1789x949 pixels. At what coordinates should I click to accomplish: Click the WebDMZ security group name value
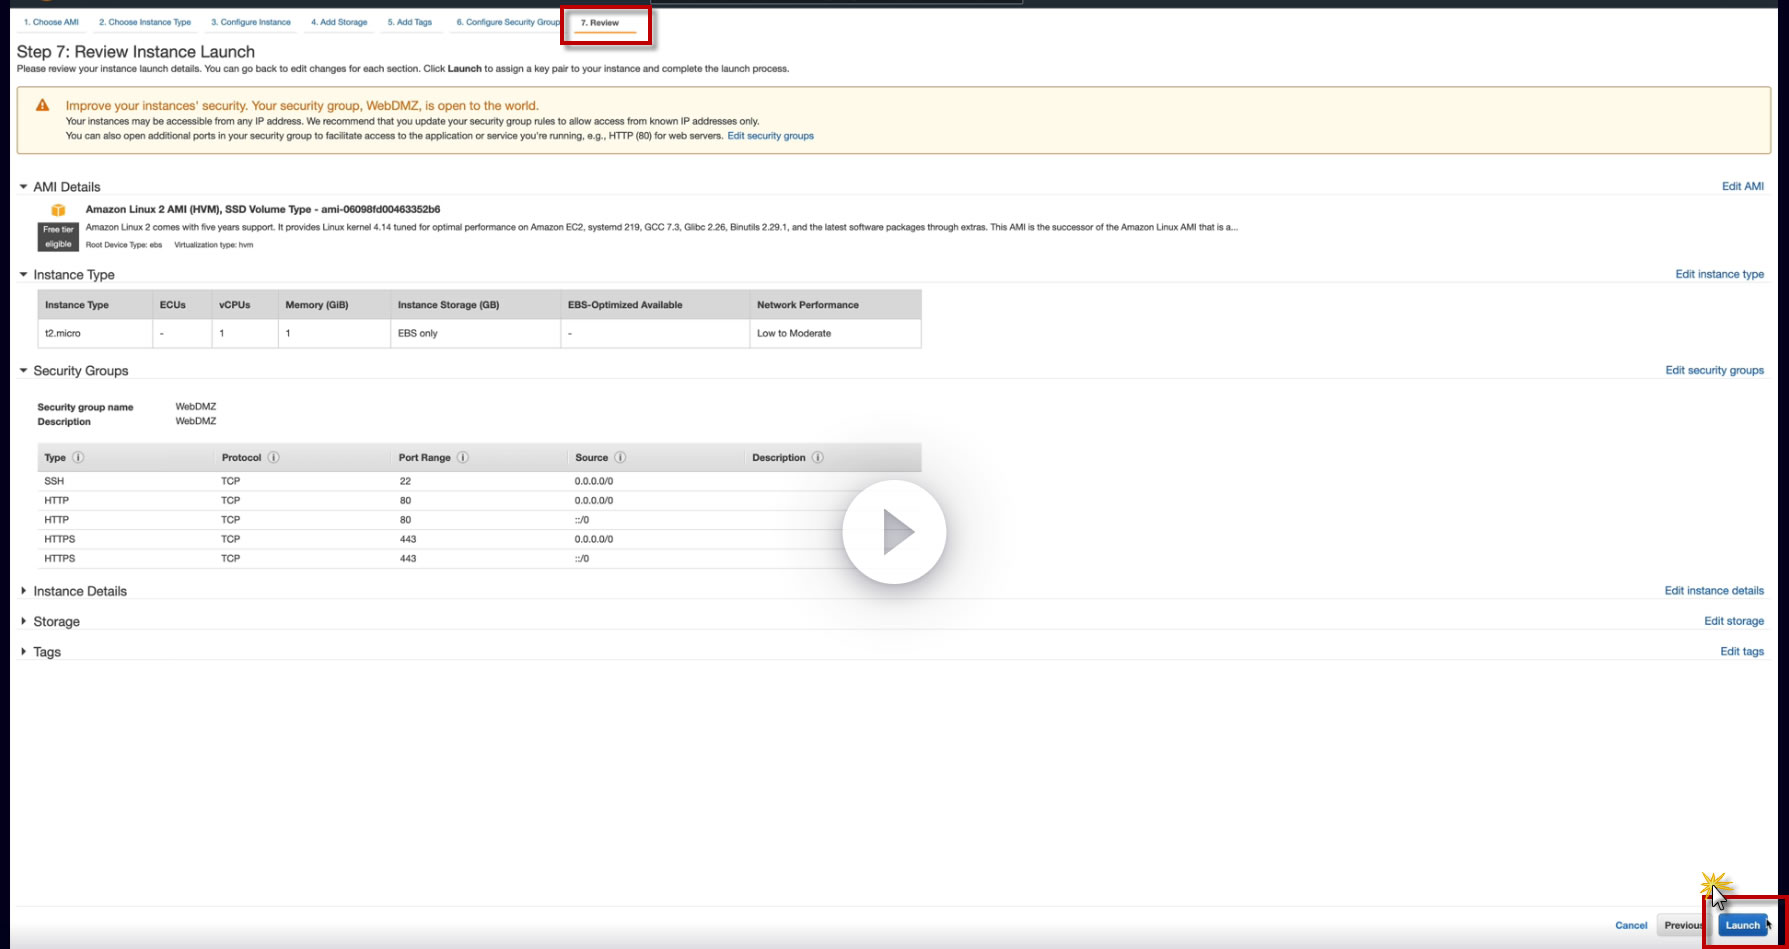click(x=196, y=407)
